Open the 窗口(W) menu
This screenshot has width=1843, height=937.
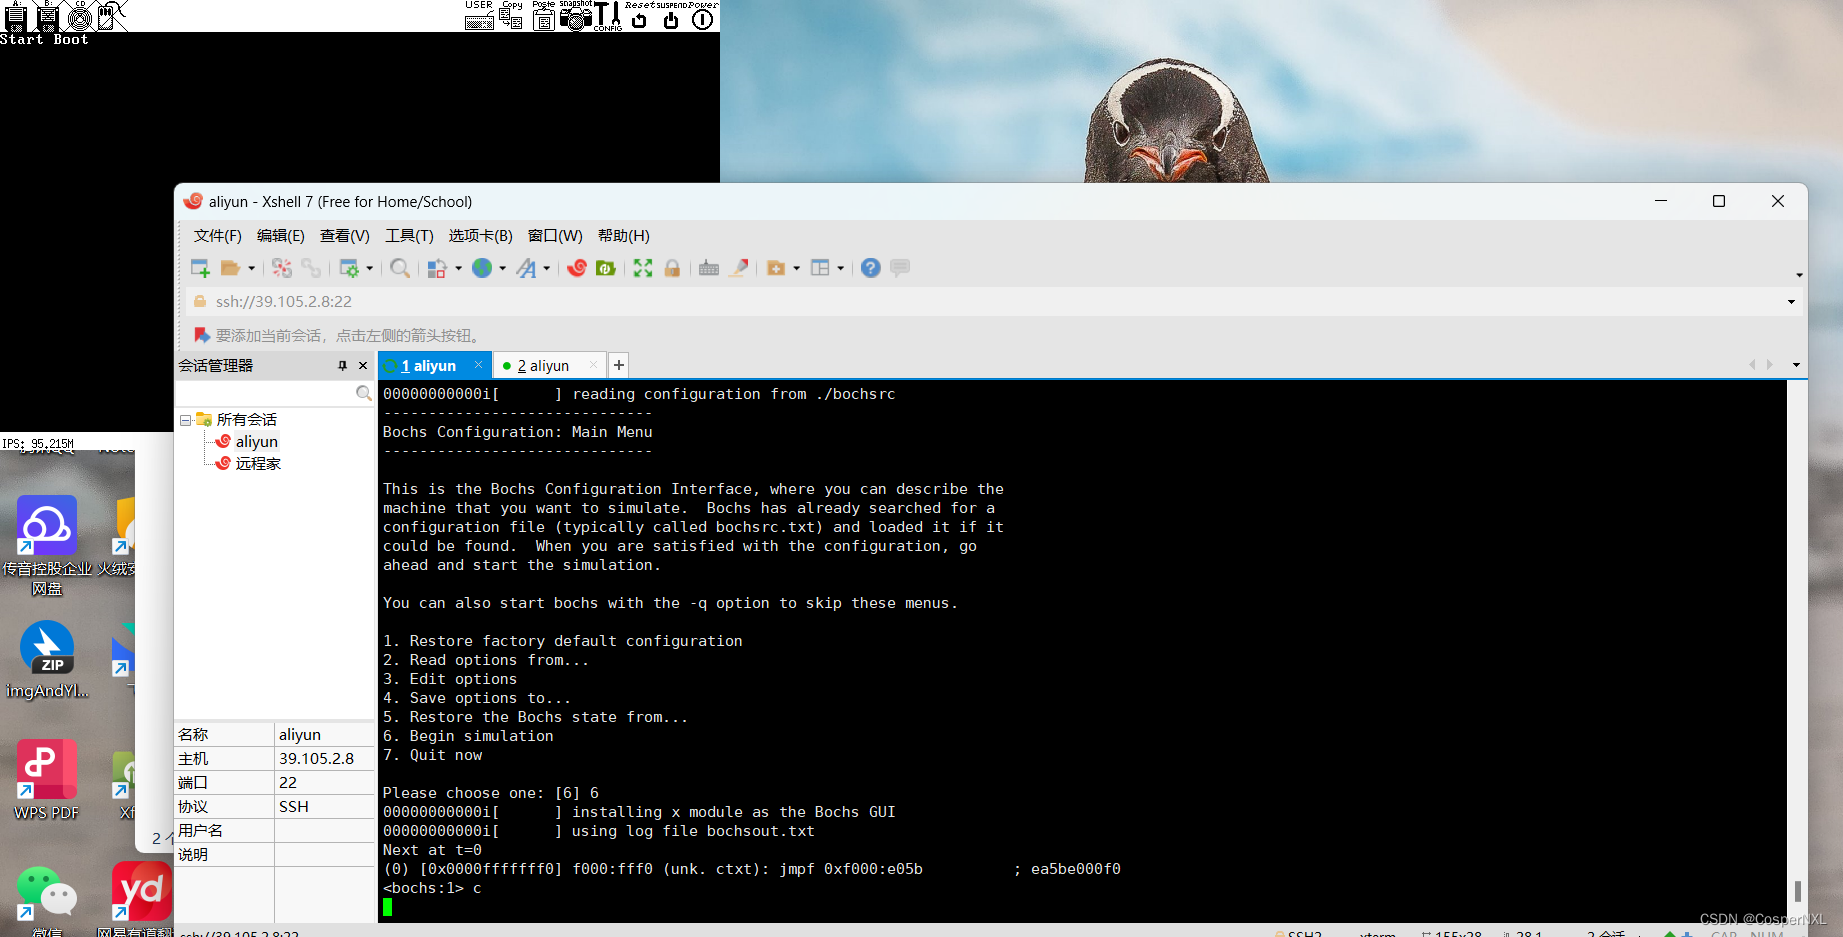pyautogui.click(x=555, y=236)
